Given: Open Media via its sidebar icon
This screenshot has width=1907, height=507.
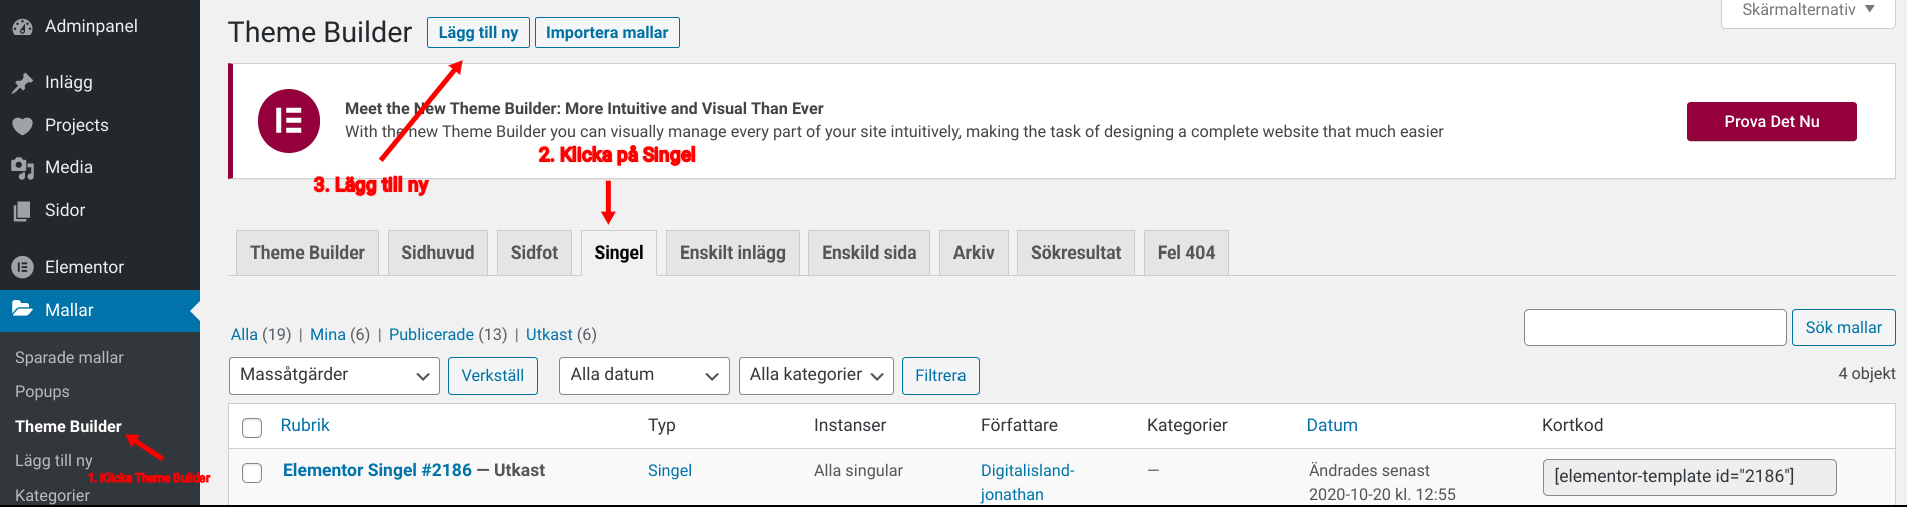Looking at the screenshot, I should (22, 168).
